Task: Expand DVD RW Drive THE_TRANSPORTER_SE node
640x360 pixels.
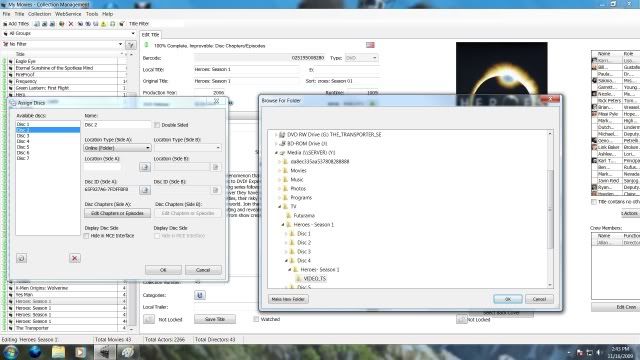Action: [276, 134]
